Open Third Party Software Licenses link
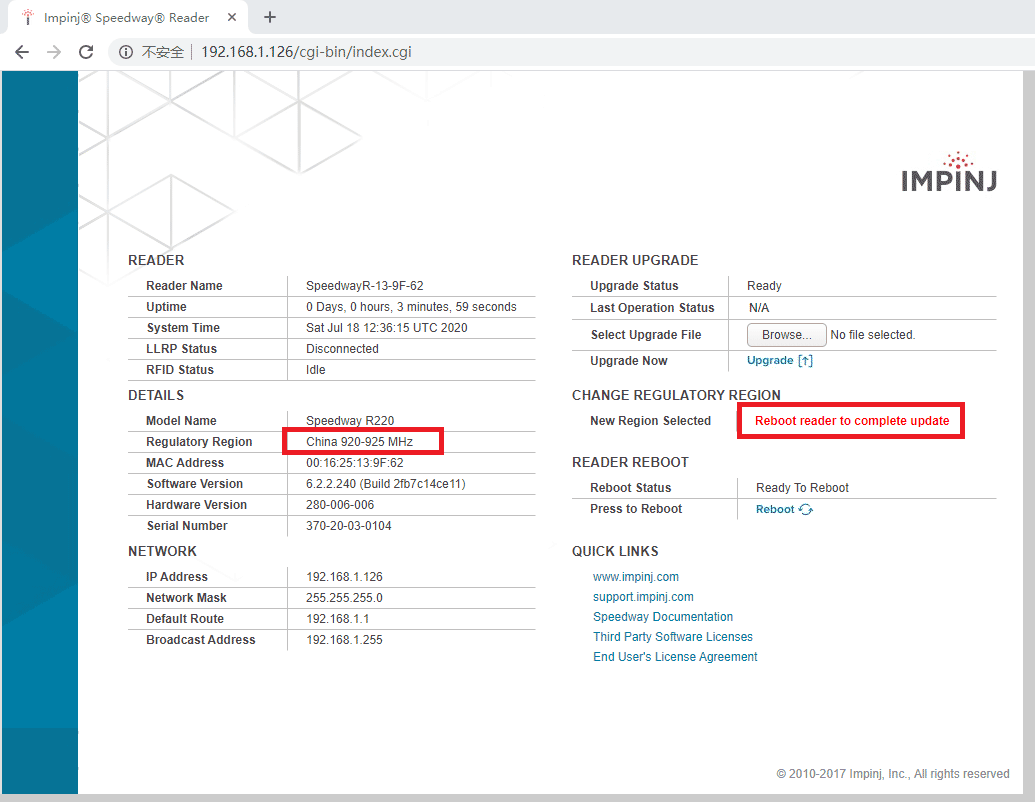The image size is (1035, 802). [x=672, y=637]
